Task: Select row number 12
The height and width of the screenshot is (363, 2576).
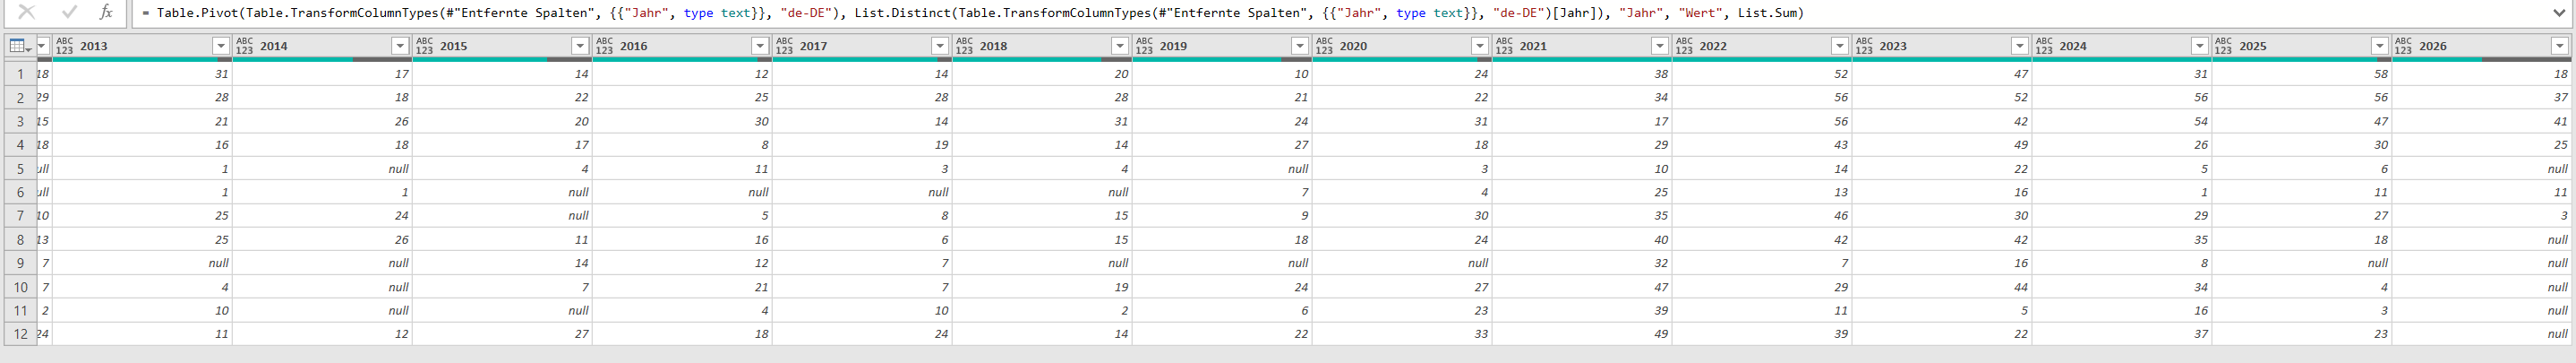Action: 19,334
